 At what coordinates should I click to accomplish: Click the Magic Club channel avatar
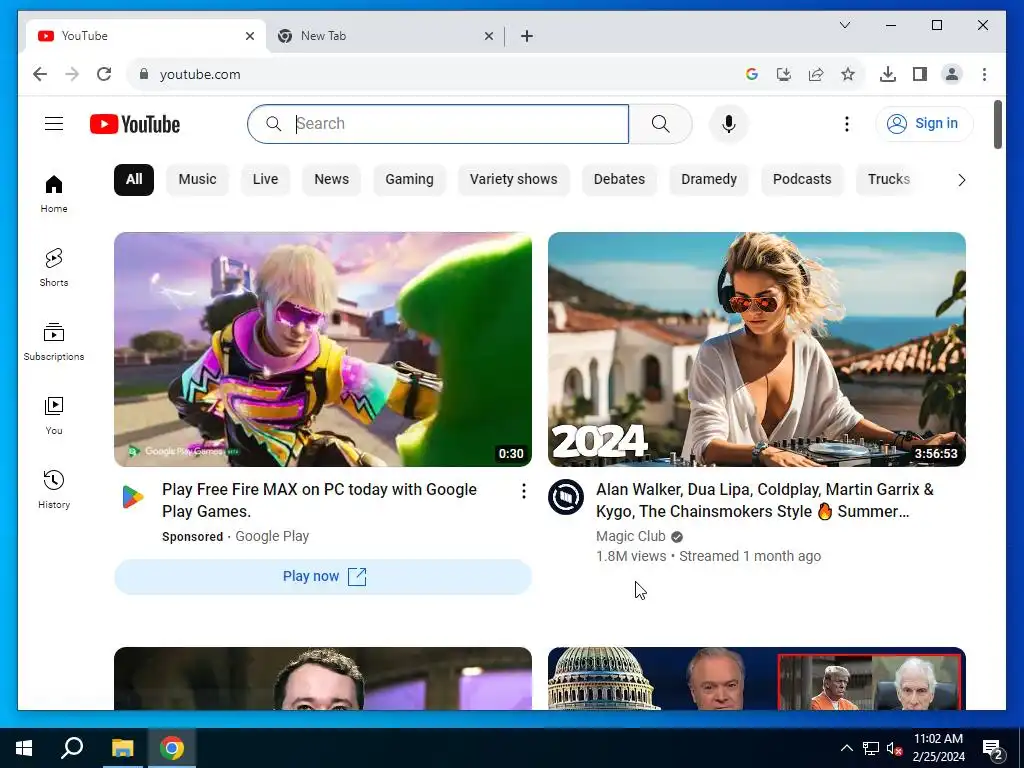[566, 497]
